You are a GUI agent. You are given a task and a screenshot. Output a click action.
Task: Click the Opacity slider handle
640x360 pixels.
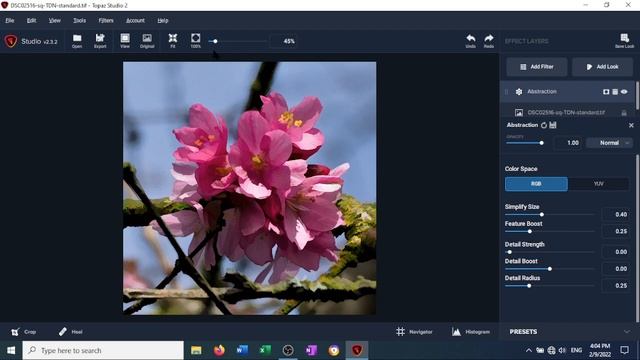tap(542, 143)
